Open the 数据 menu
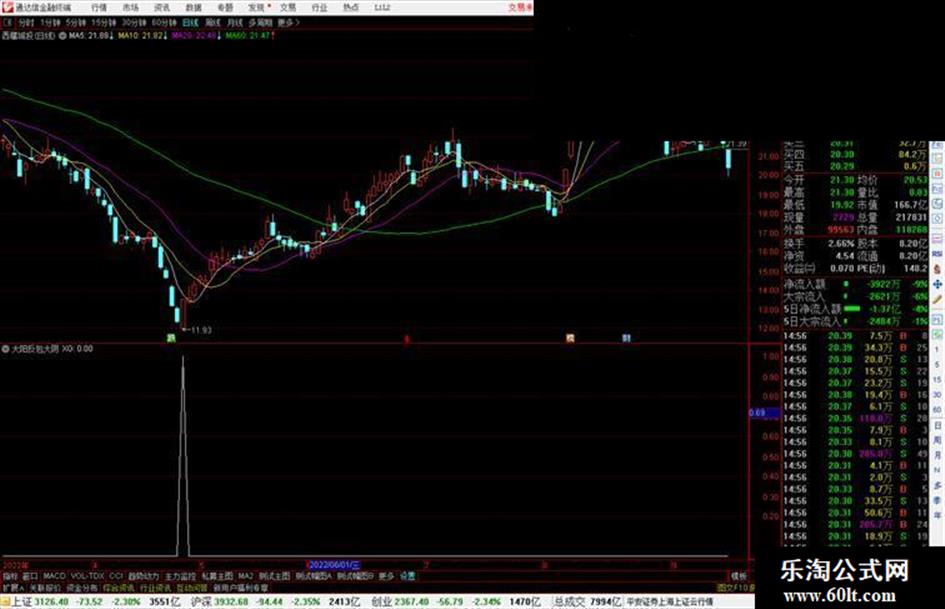Viewport: 945px width, 609px height. 193,7
